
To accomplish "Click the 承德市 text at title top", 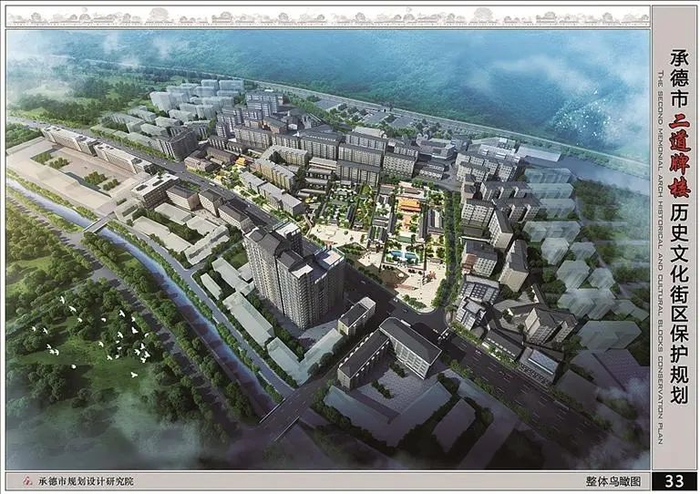I will click(679, 79).
